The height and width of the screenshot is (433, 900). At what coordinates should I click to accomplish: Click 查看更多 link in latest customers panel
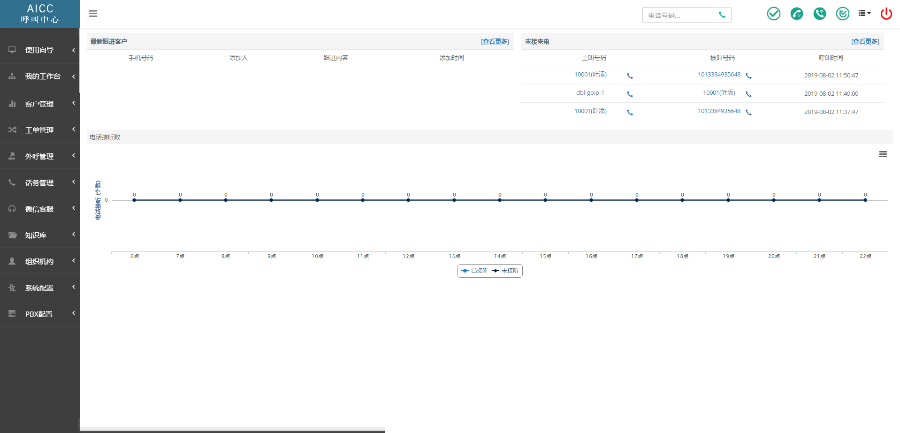(x=496, y=41)
